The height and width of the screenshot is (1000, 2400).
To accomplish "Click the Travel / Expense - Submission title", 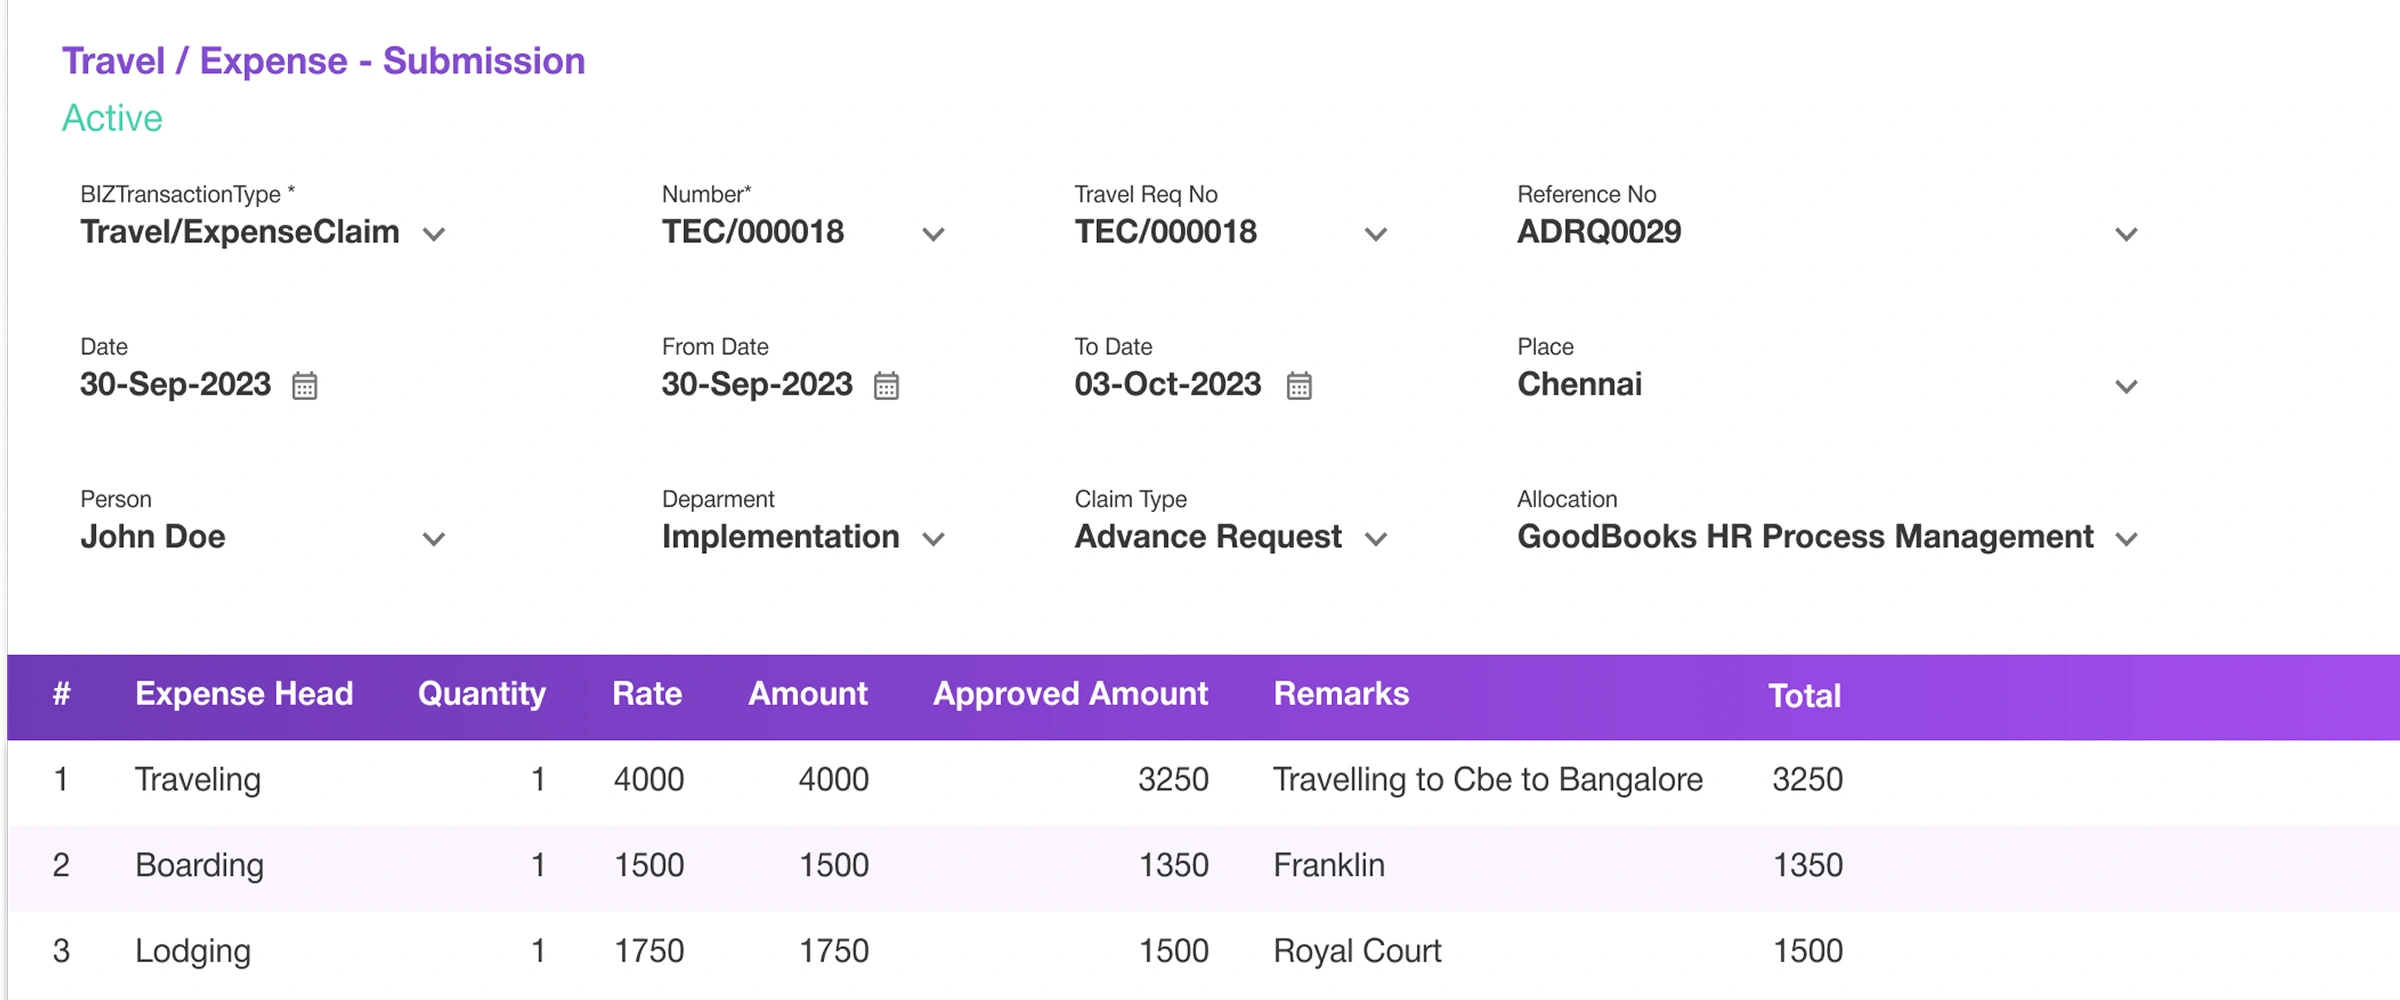I will click(x=323, y=61).
